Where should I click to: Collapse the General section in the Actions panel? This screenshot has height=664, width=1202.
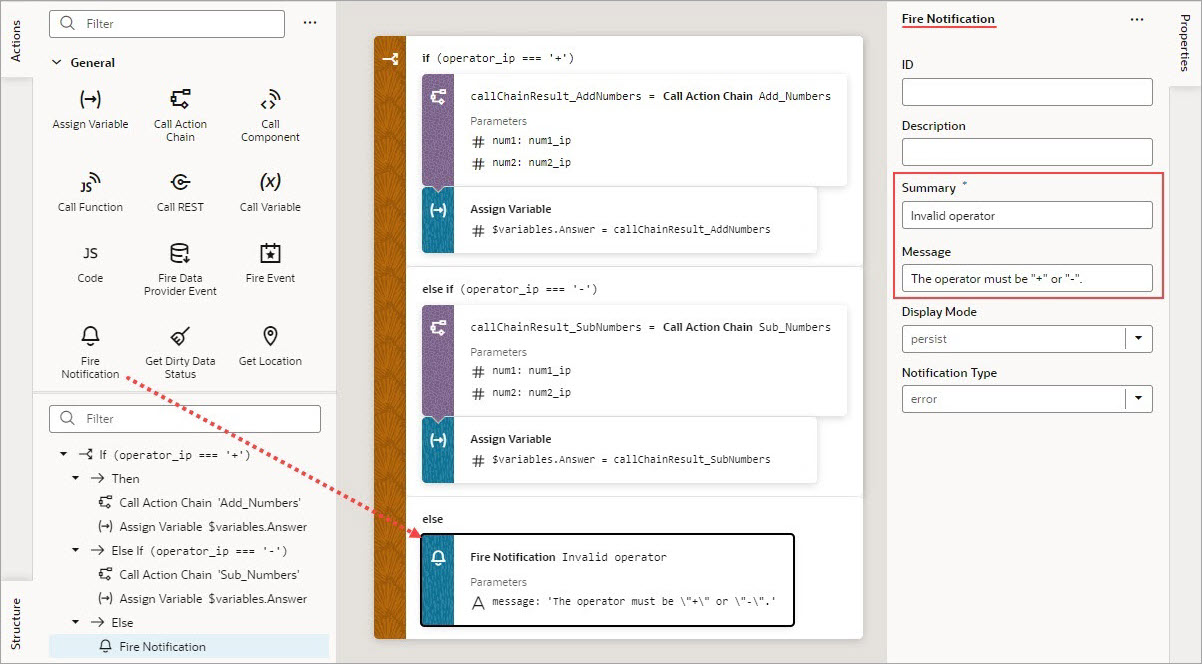tap(57, 62)
